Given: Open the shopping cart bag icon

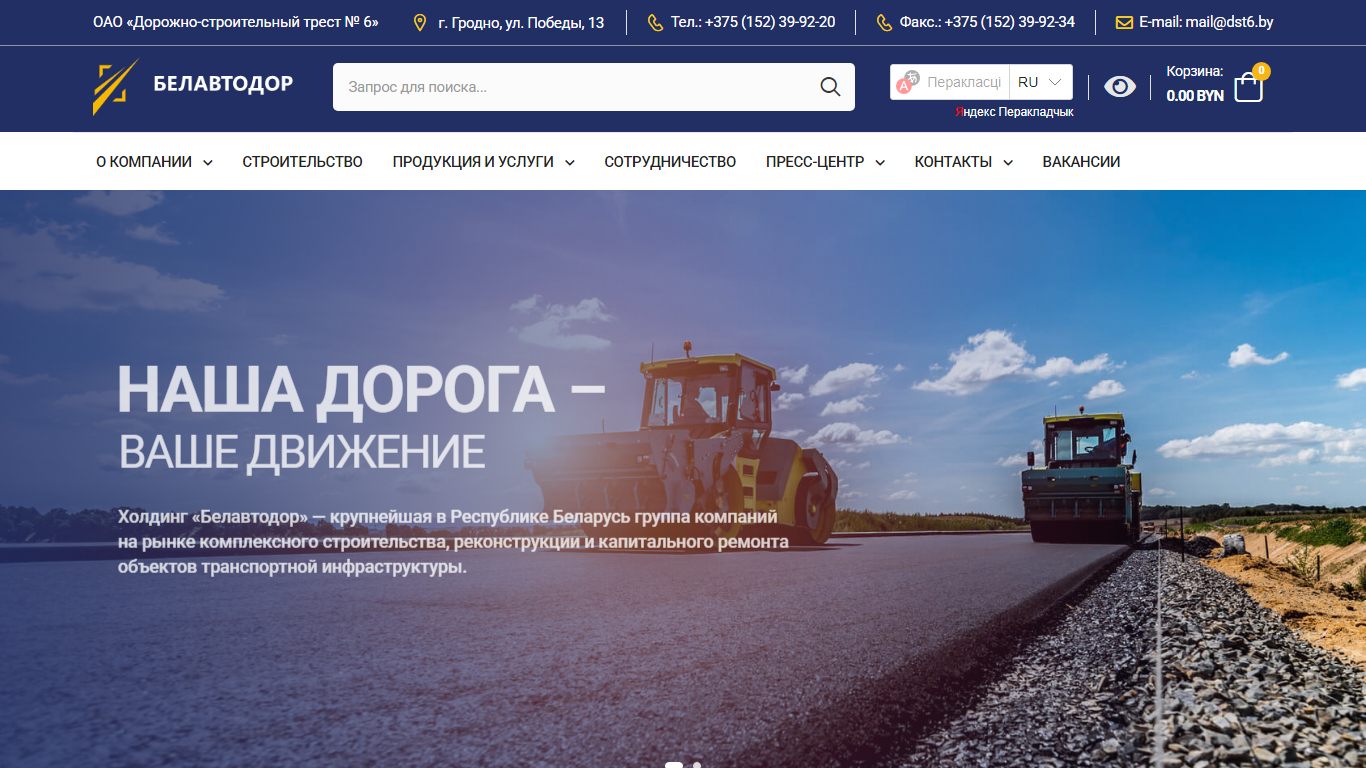Looking at the screenshot, I should [x=1248, y=88].
